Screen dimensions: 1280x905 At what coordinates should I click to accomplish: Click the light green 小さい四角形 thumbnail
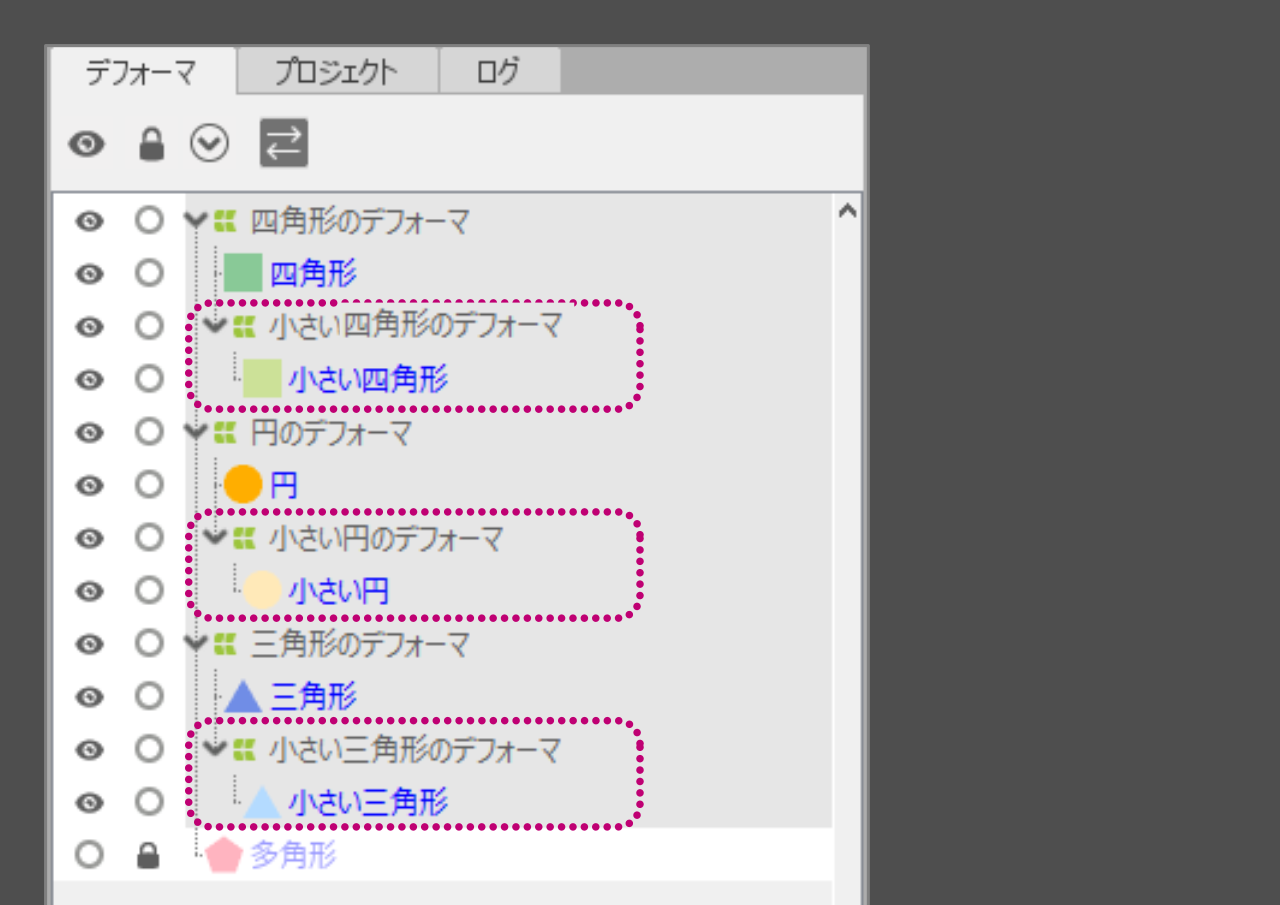262,379
